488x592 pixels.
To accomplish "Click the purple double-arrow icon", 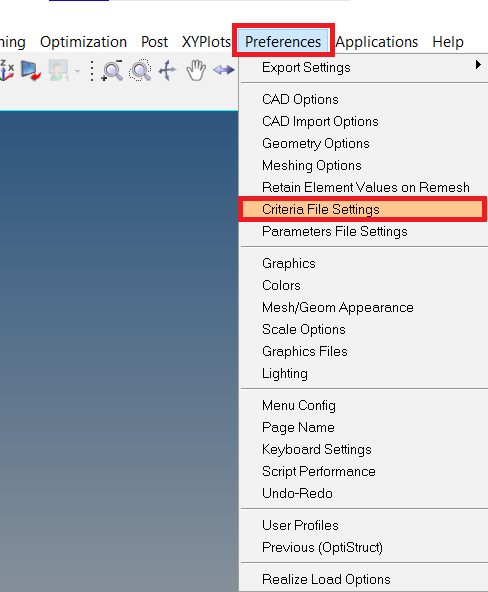I will click(224, 70).
